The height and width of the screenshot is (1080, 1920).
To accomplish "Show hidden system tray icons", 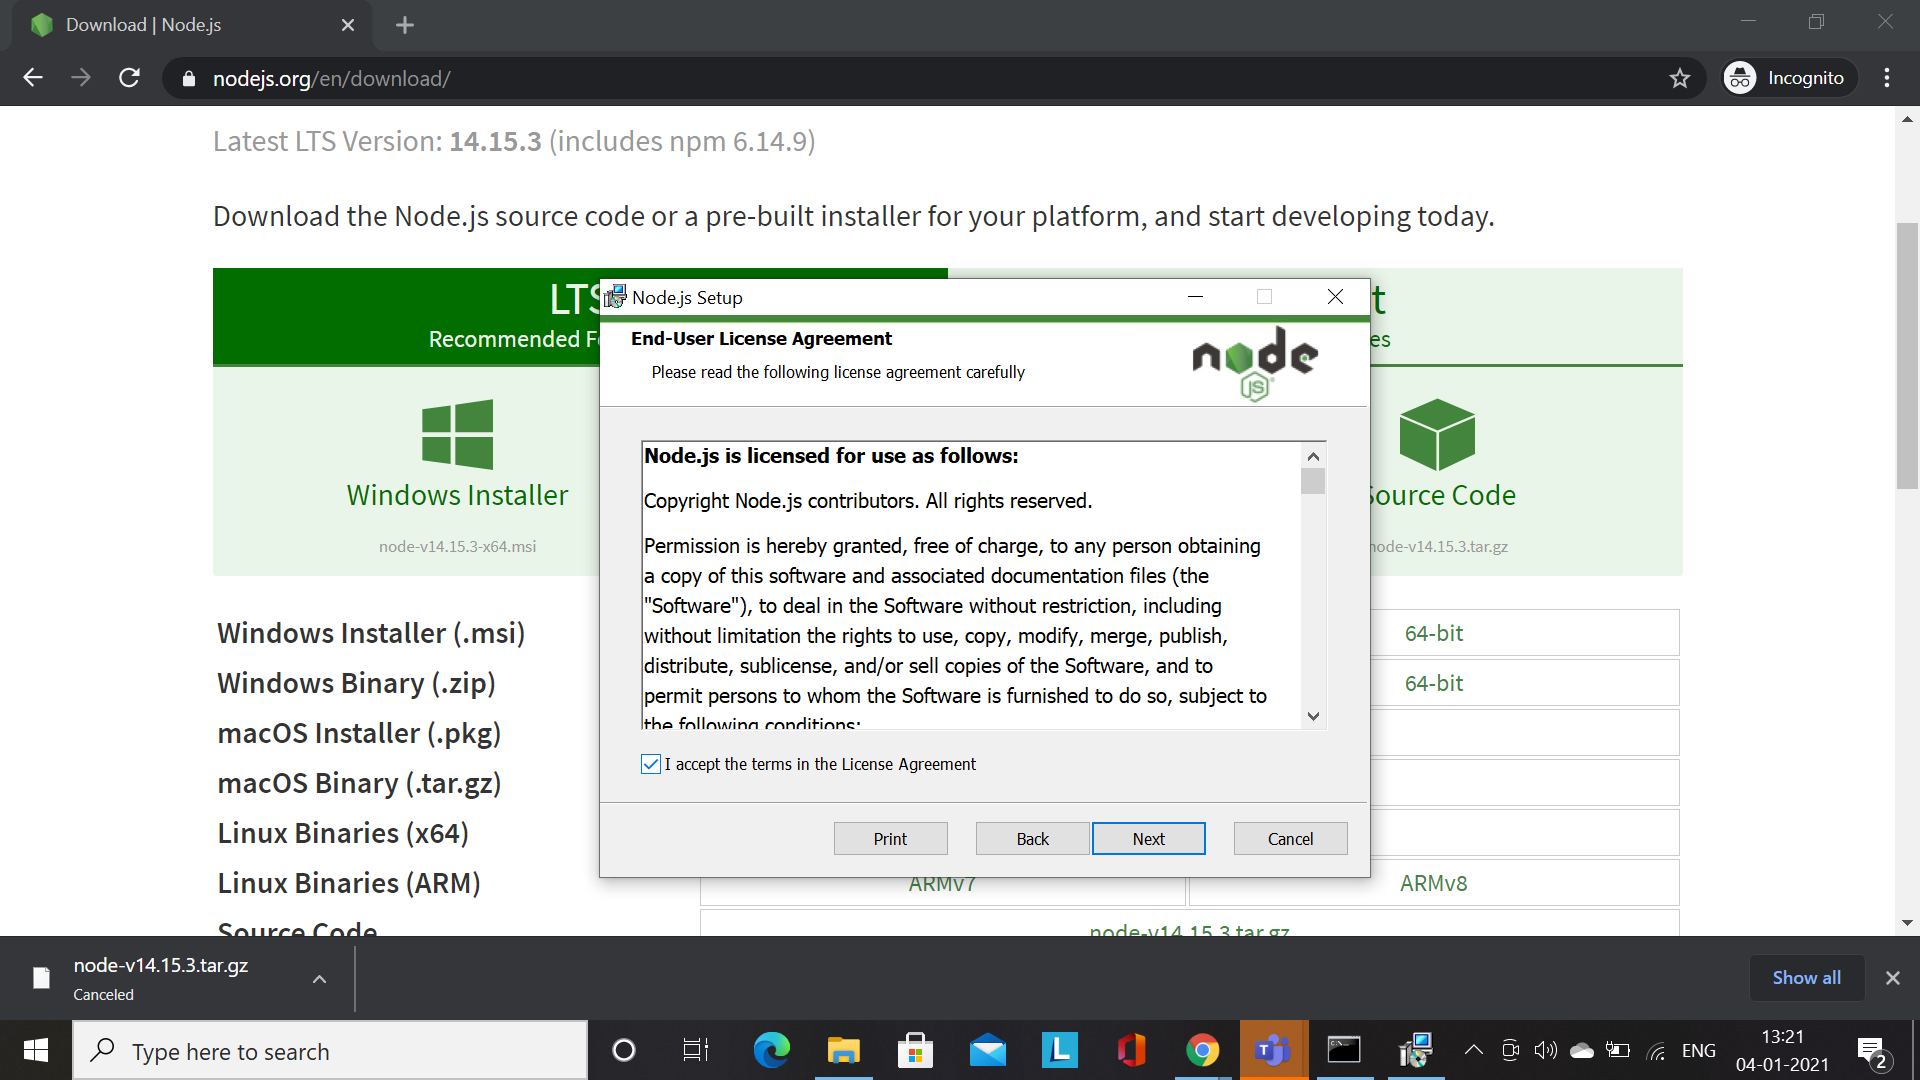I will [1473, 1050].
